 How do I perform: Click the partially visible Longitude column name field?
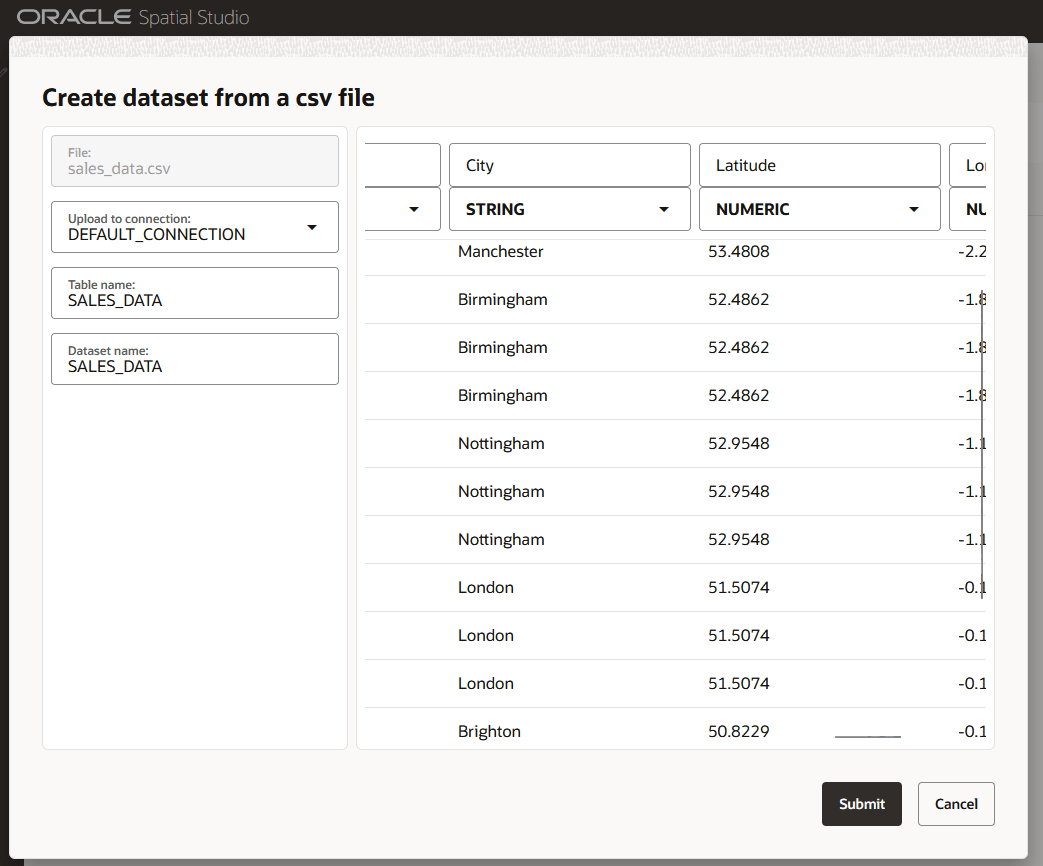tap(968, 165)
